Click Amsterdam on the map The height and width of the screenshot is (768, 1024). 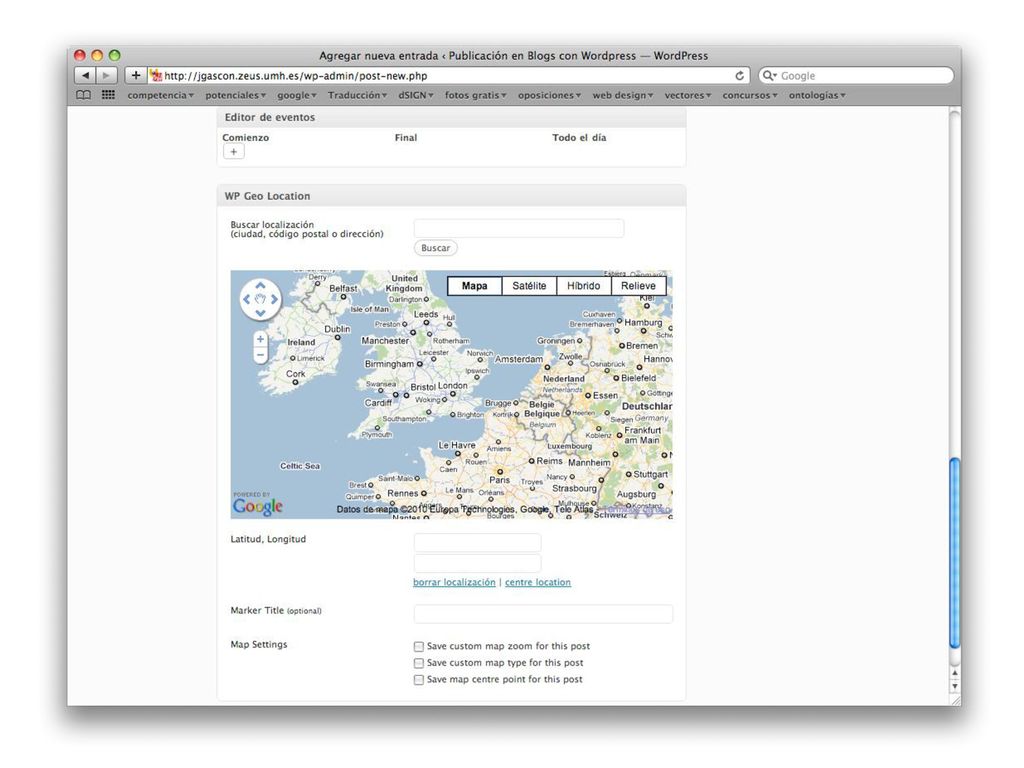coord(519,359)
